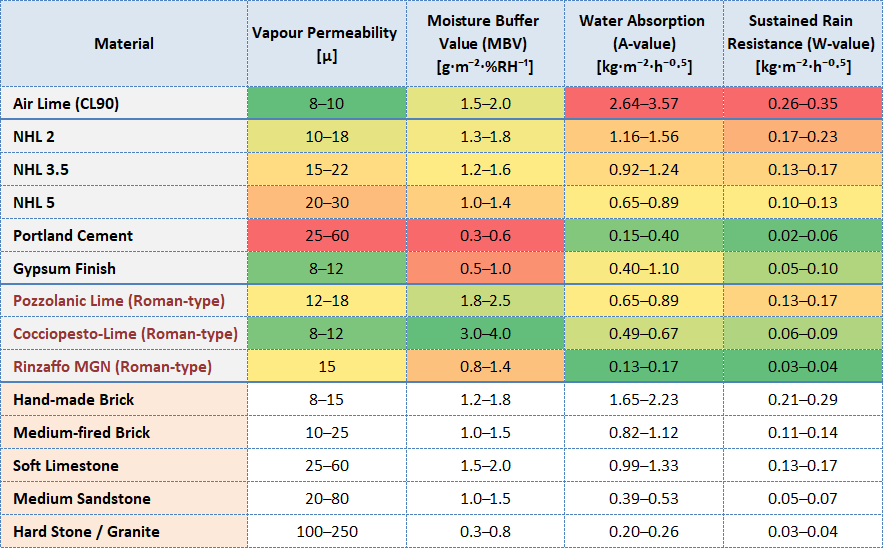Image resolution: width=884 pixels, height=549 pixels.
Task: Click the Sustained Rain Resistance header
Action: coord(800,44)
